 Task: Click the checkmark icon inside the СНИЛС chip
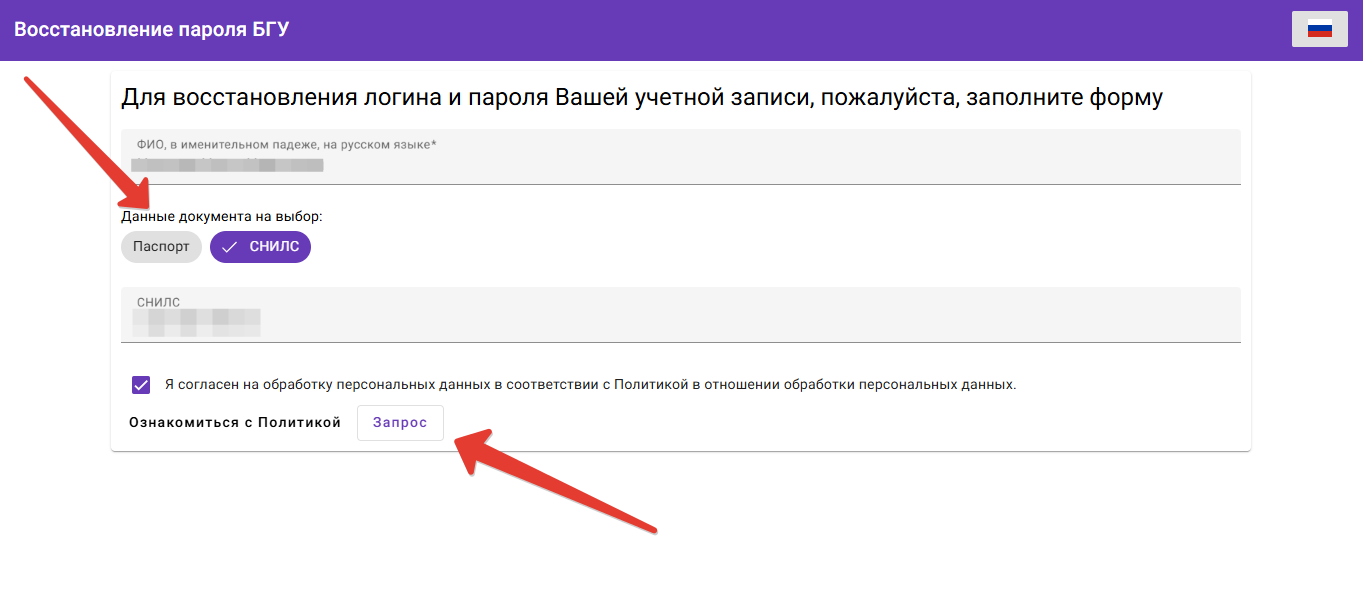coord(229,247)
